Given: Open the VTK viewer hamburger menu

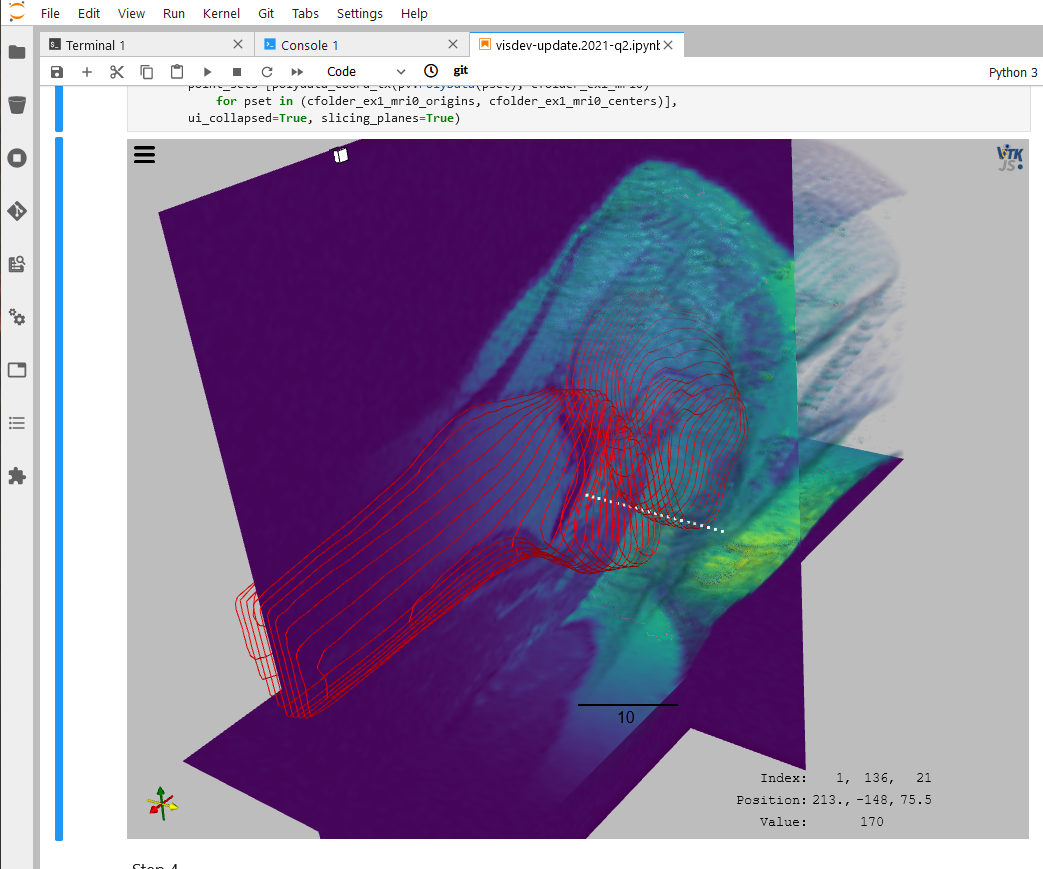Looking at the screenshot, I should (144, 154).
